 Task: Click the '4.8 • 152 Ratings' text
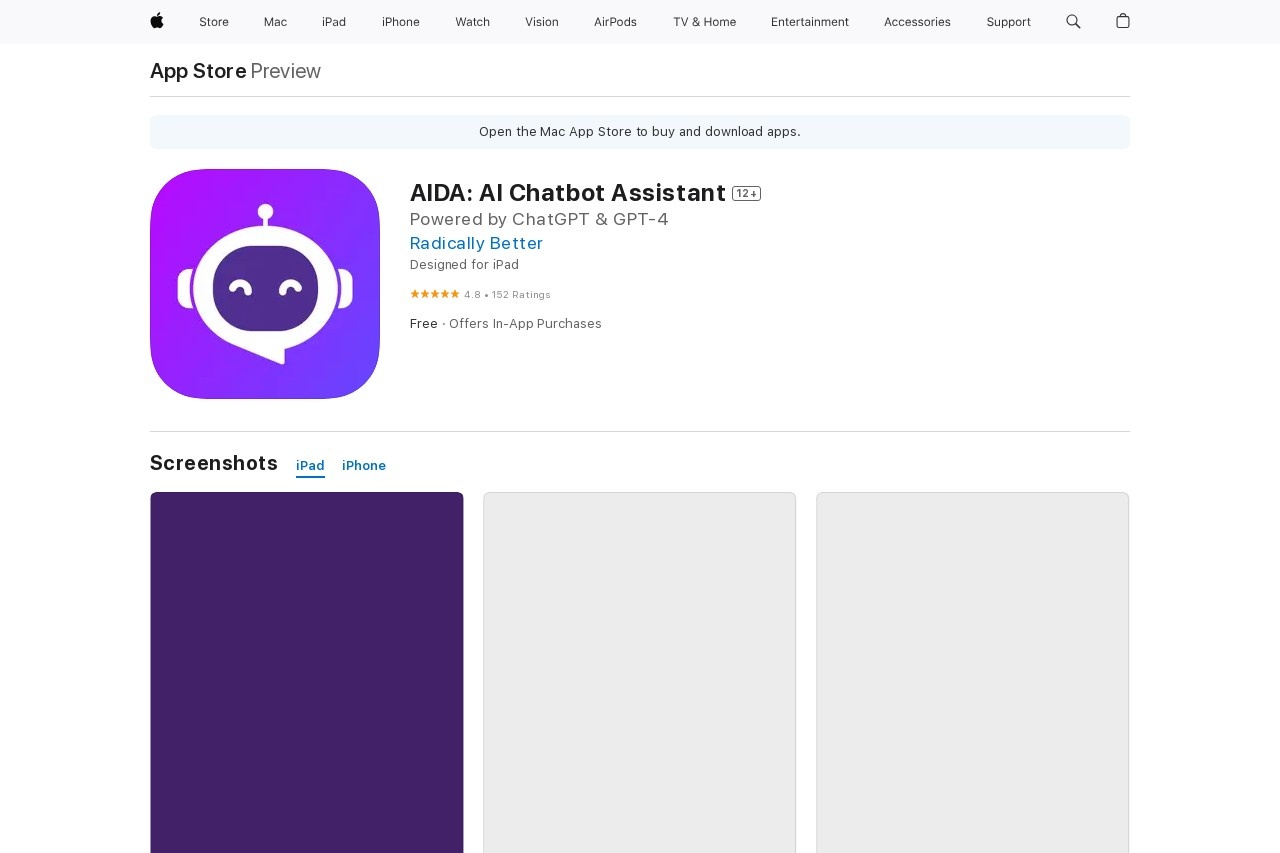(x=507, y=295)
